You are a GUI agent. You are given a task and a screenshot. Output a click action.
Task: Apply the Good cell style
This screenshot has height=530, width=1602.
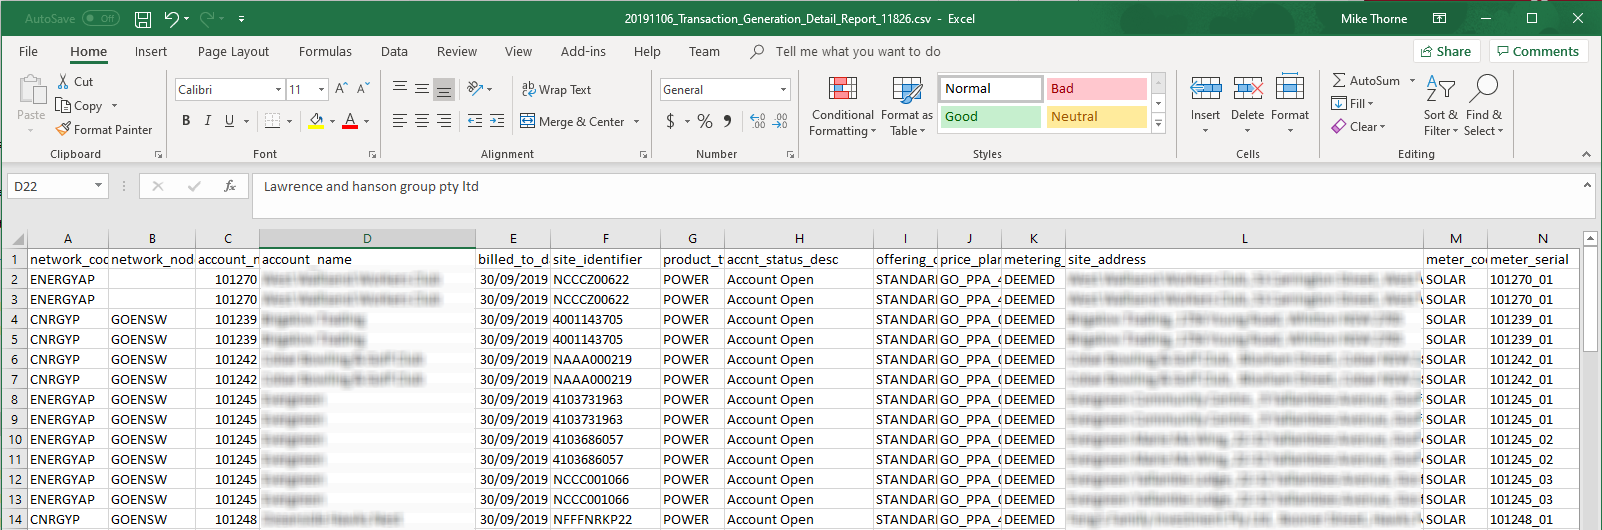click(990, 116)
